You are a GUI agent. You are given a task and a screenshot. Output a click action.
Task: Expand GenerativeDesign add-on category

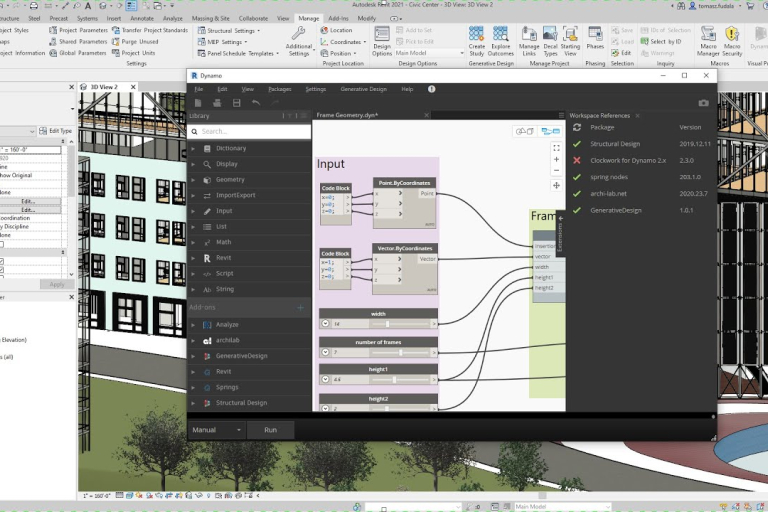[193, 356]
